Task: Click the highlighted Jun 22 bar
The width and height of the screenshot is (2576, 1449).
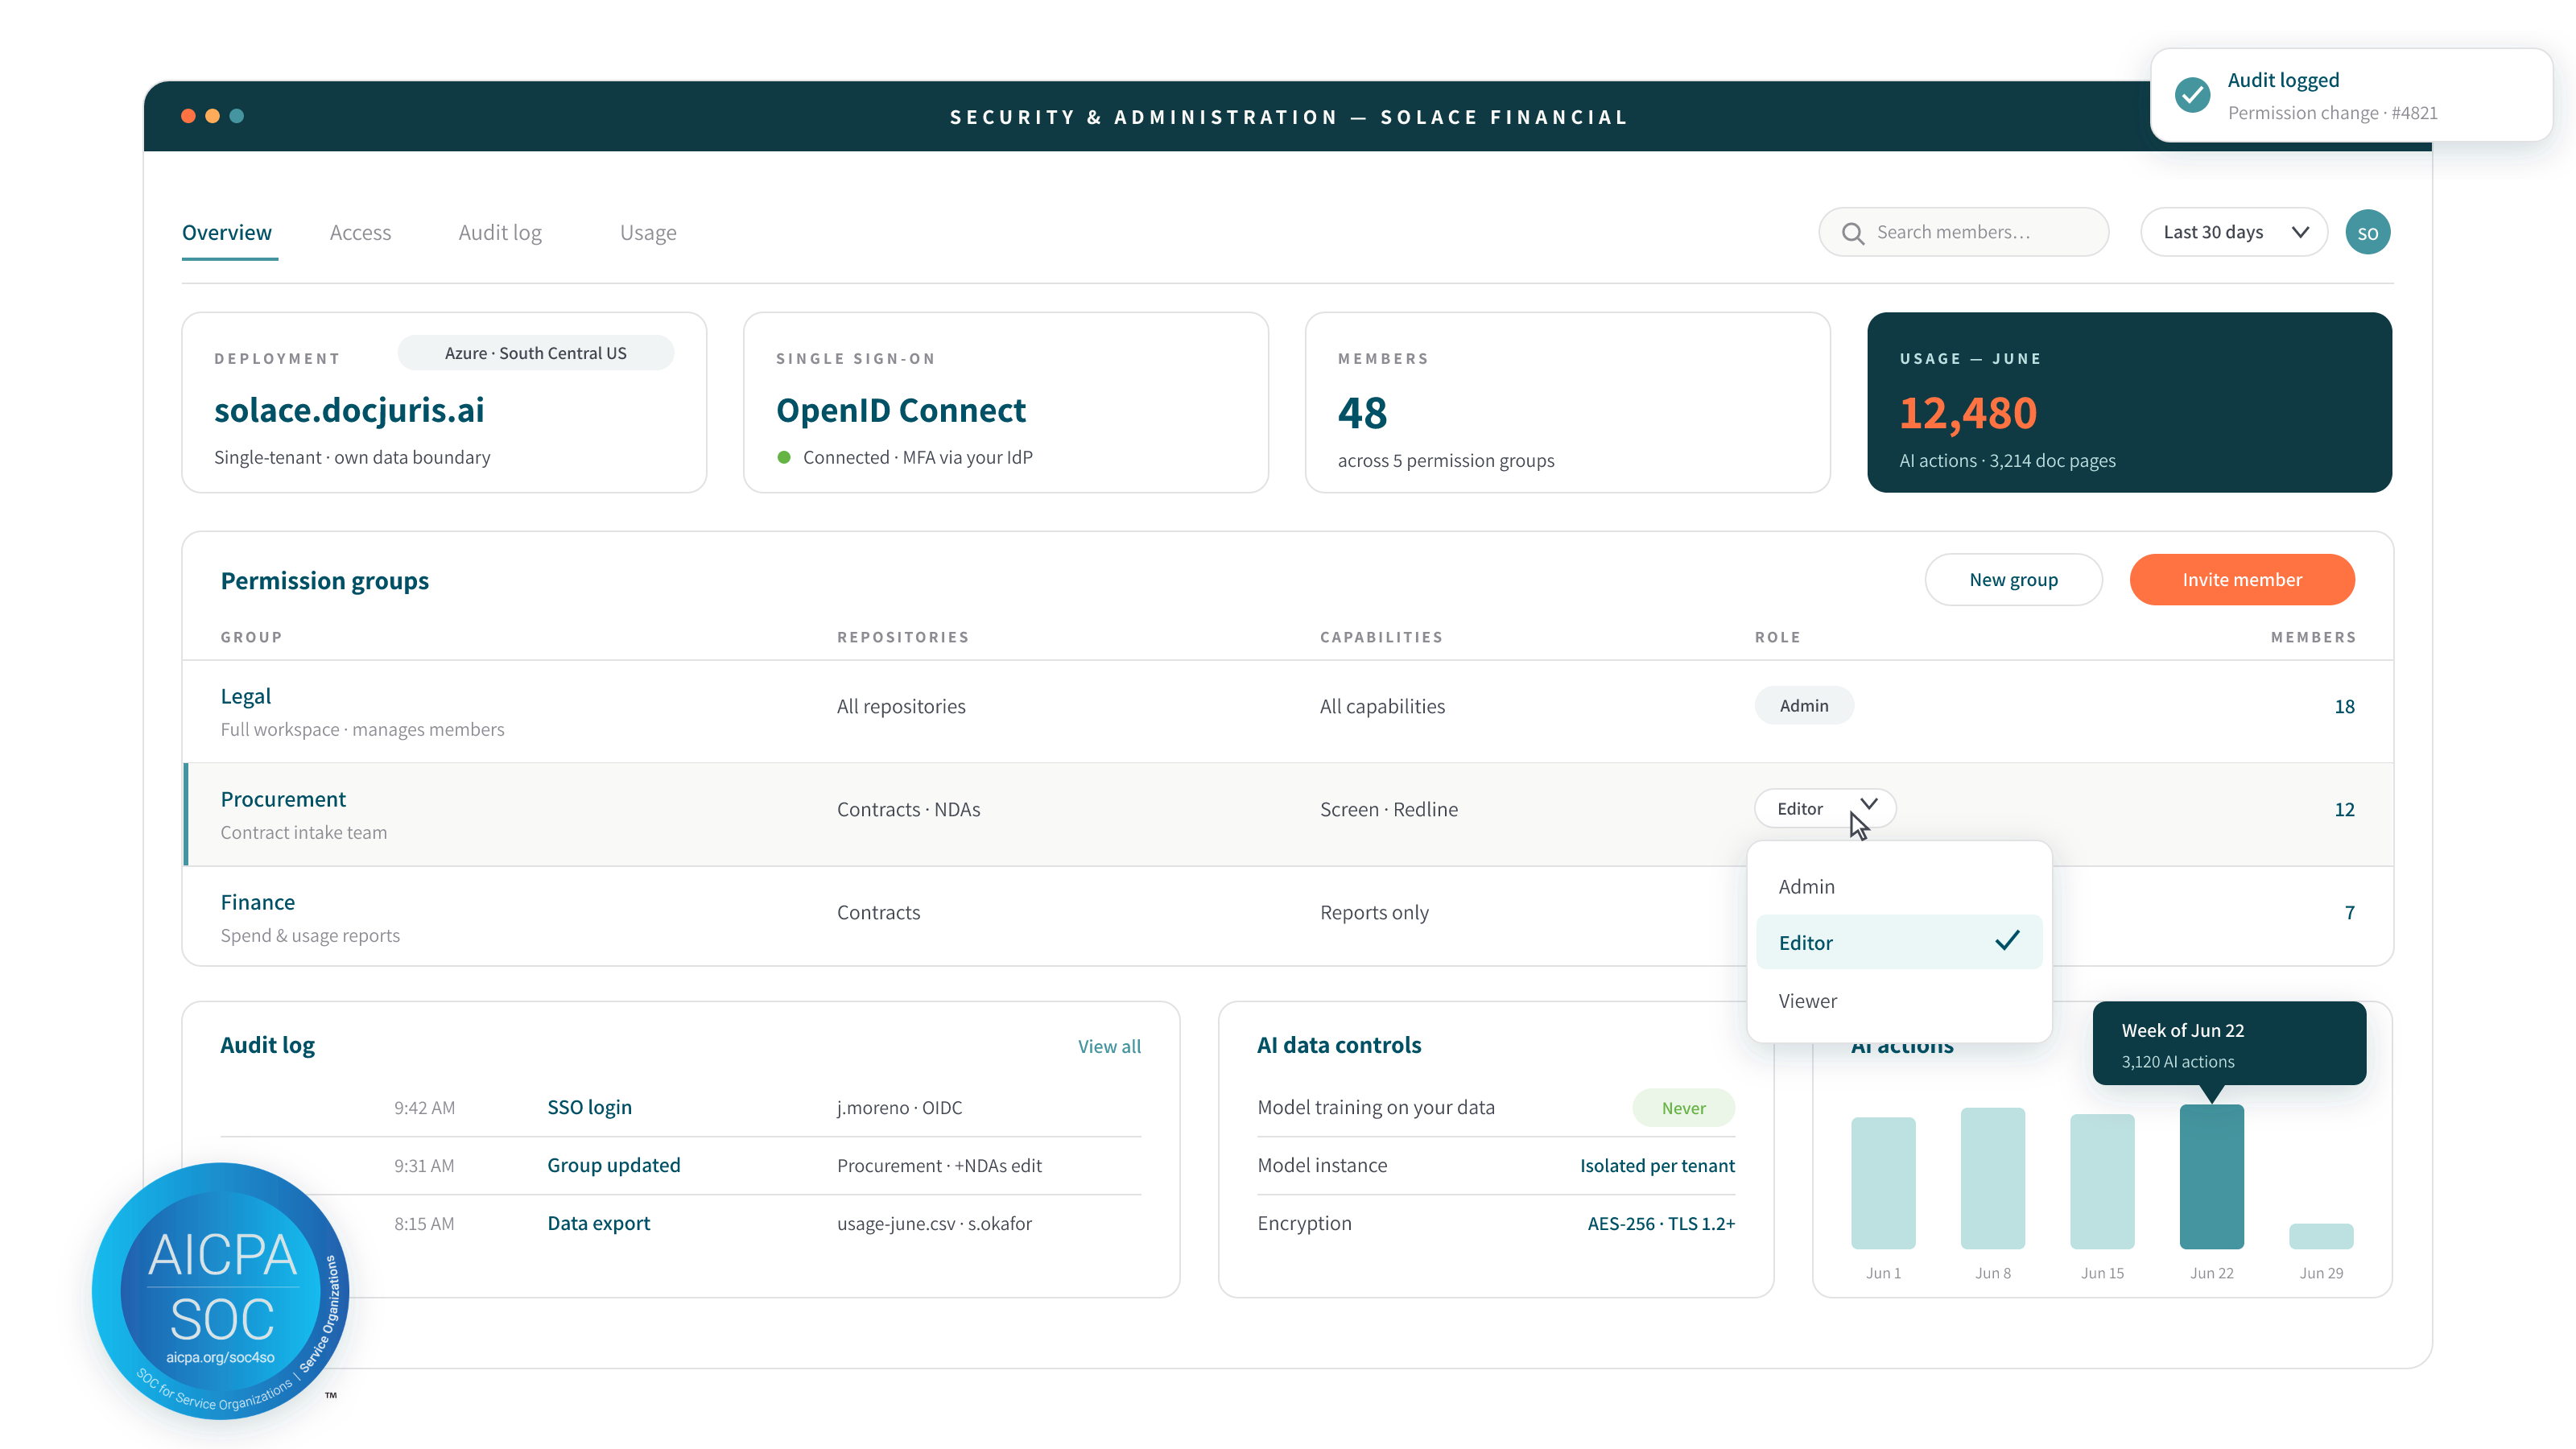Action: point(2211,1176)
